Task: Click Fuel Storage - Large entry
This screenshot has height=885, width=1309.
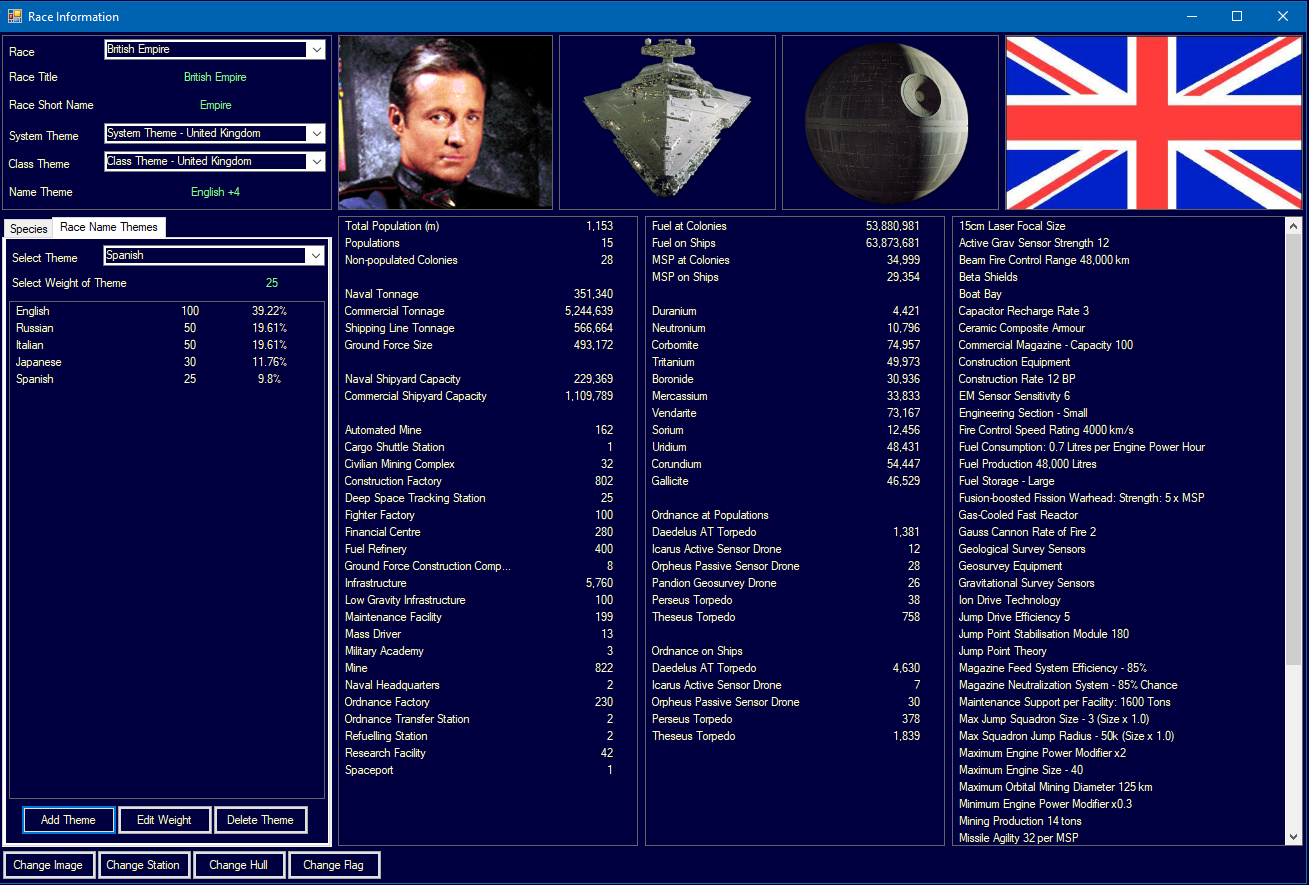Action: [x=1006, y=481]
